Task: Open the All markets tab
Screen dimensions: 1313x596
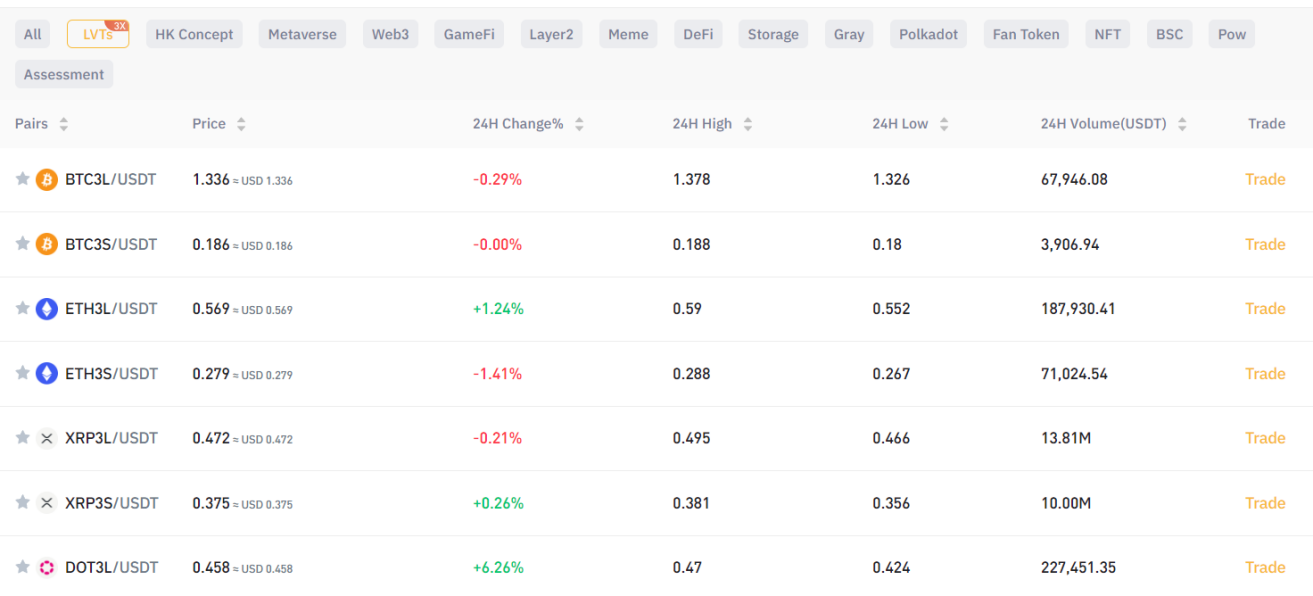Action: pyautogui.click(x=33, y=34)
